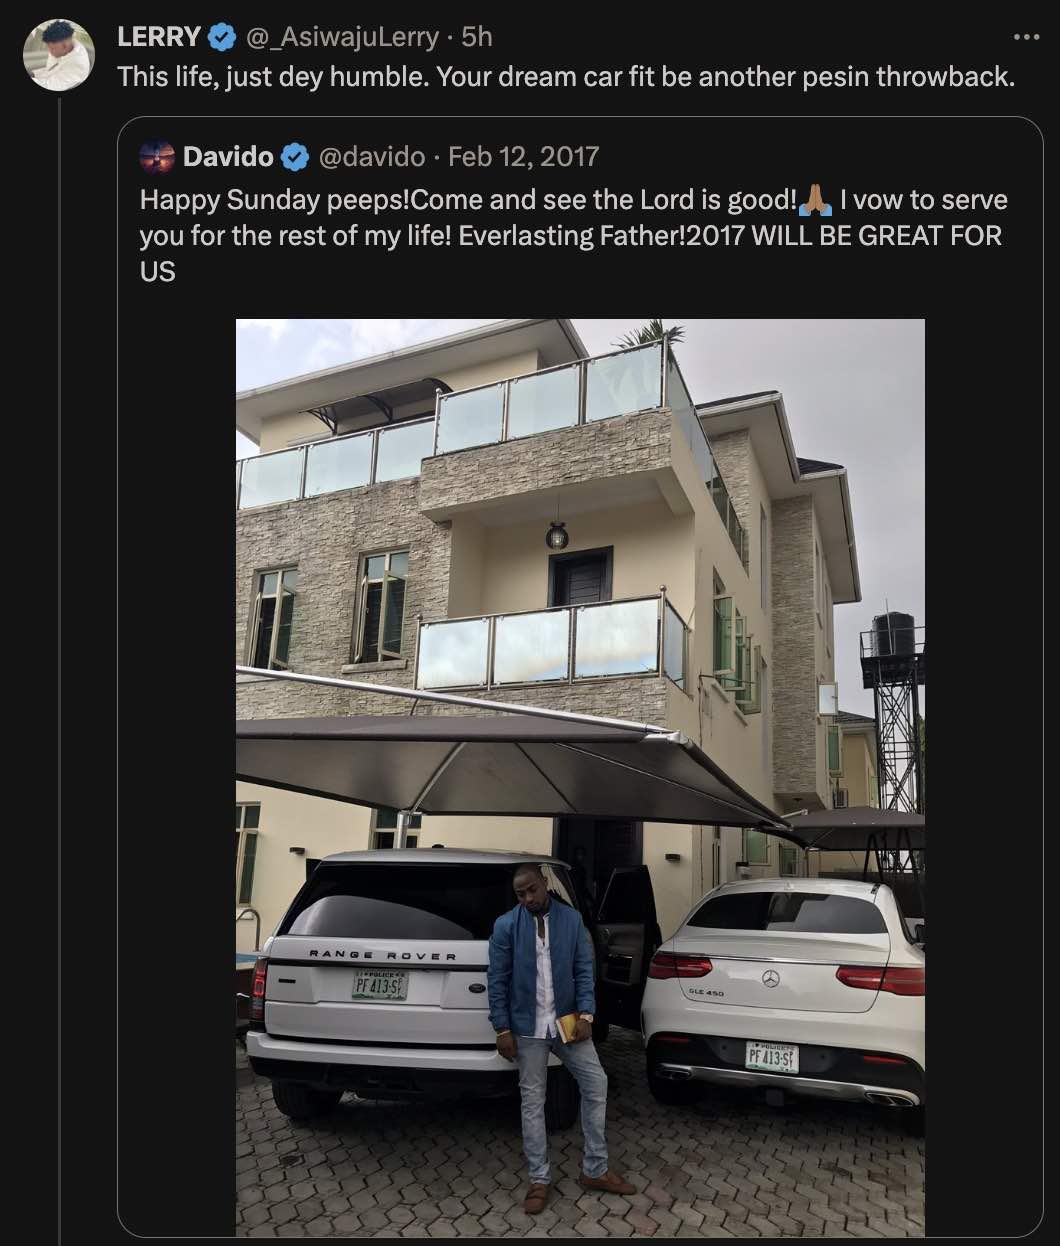The height and width of the screenshot is (1246, 1060).
Task: Click Davido's profile avatar in quoted tweet
Action: coord(159,156)
